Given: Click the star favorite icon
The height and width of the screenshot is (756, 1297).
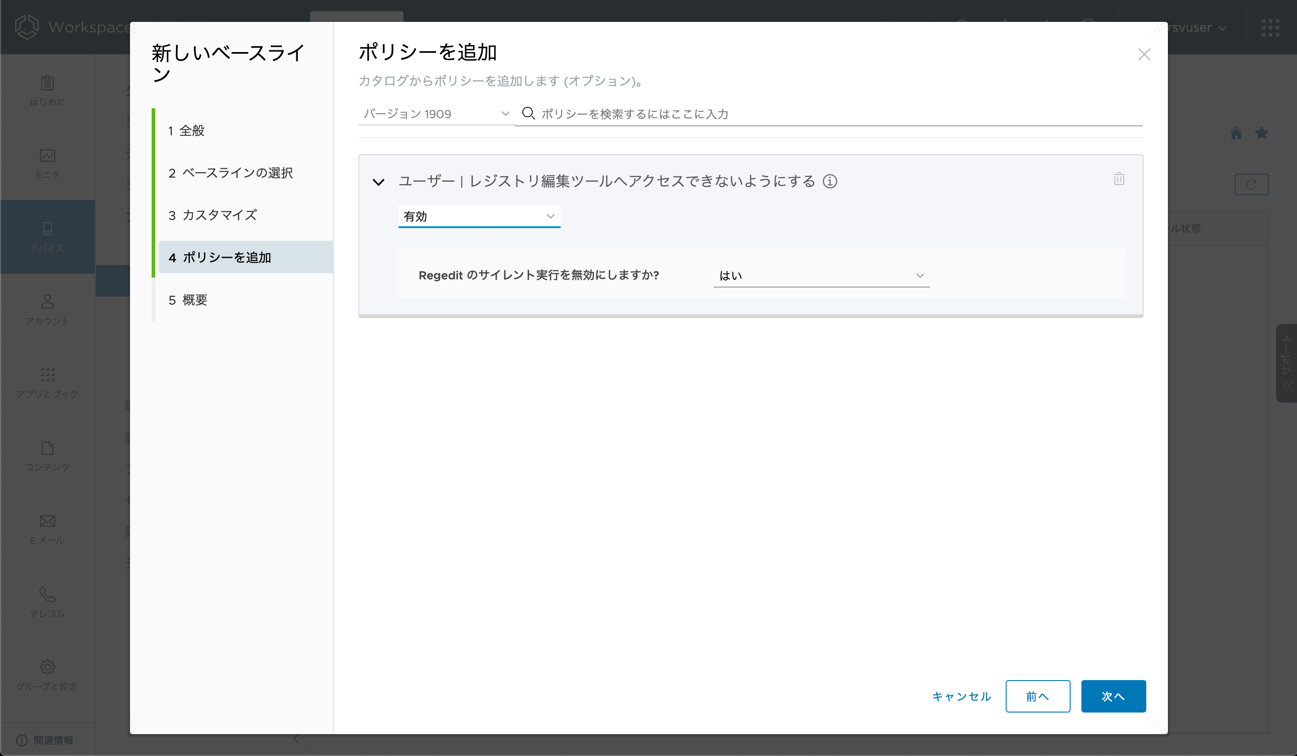Looking at the screenshot, I should point(1261,133).
